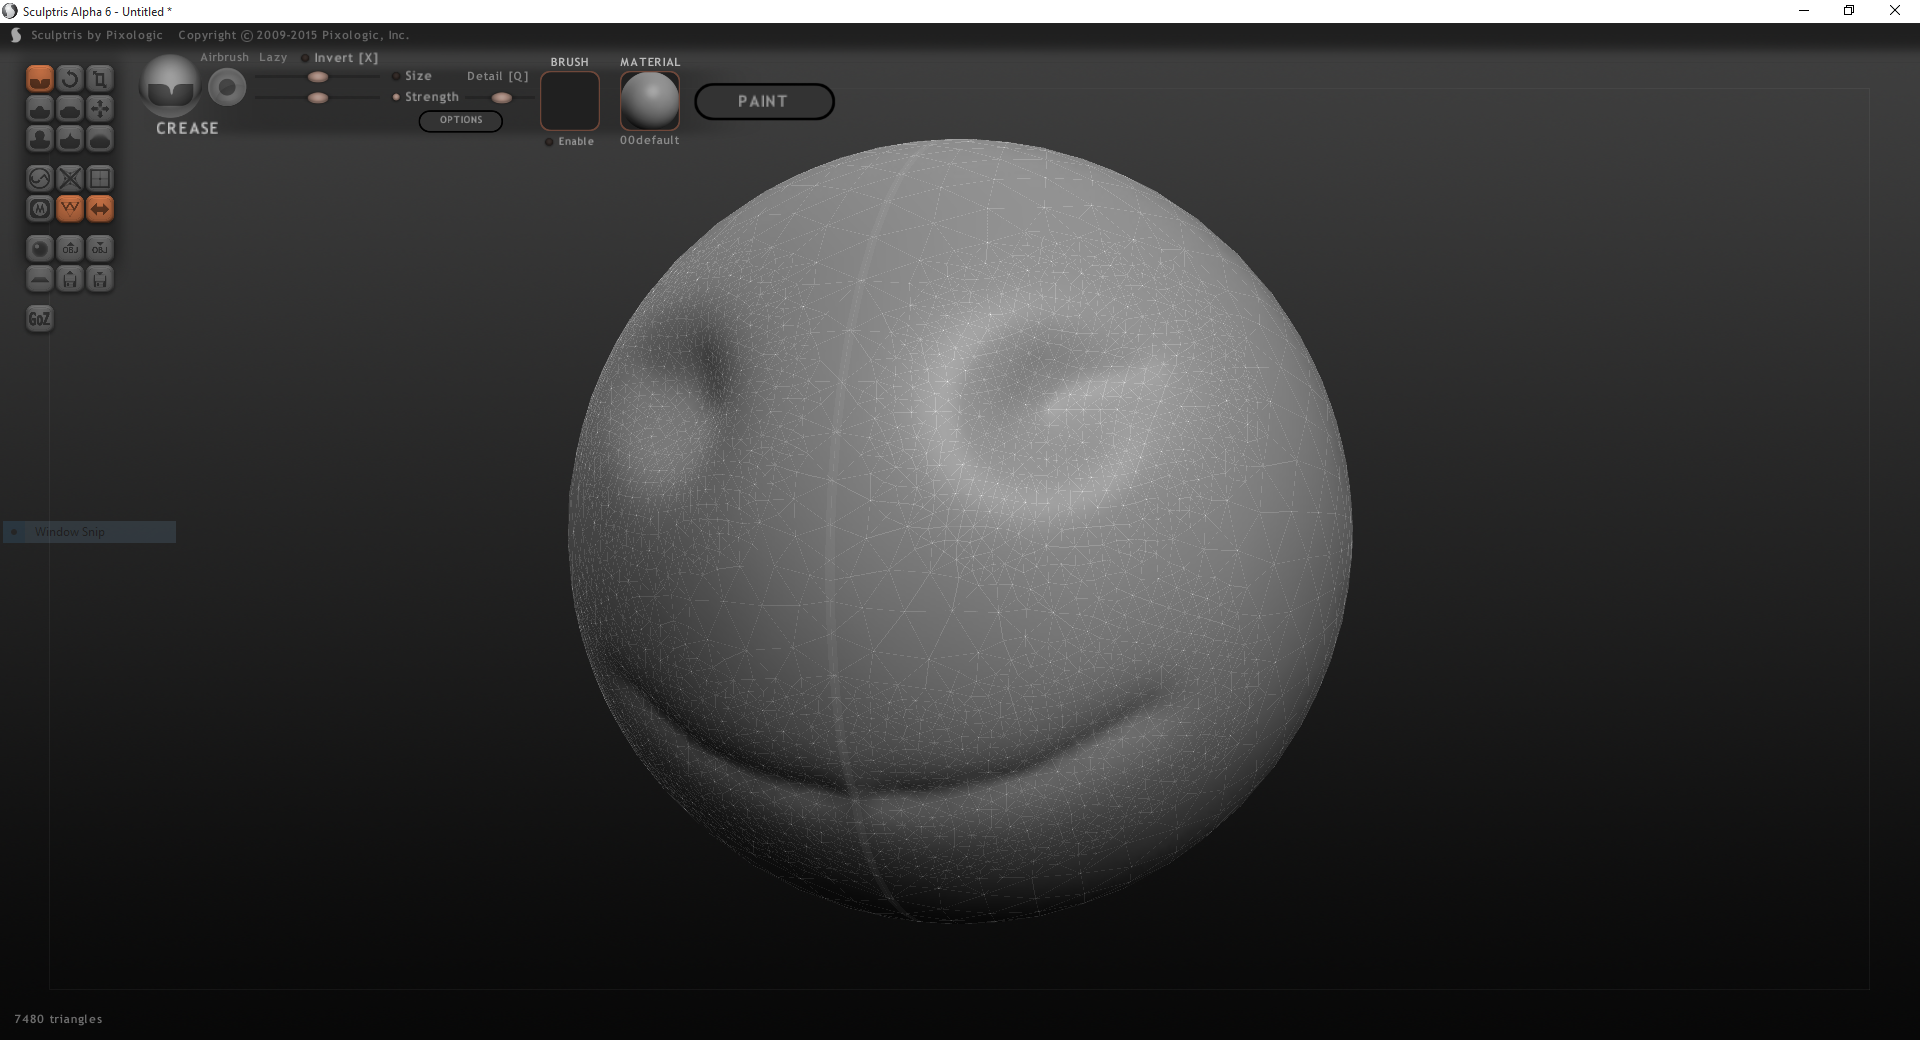Click the Strength slider handle
This screenshot has width=1920, height=1040.
tap(318, 98)
